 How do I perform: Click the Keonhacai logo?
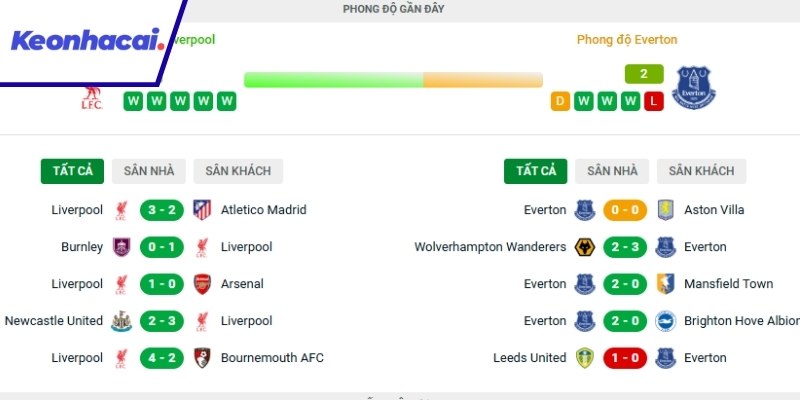[x=86, y=42]
